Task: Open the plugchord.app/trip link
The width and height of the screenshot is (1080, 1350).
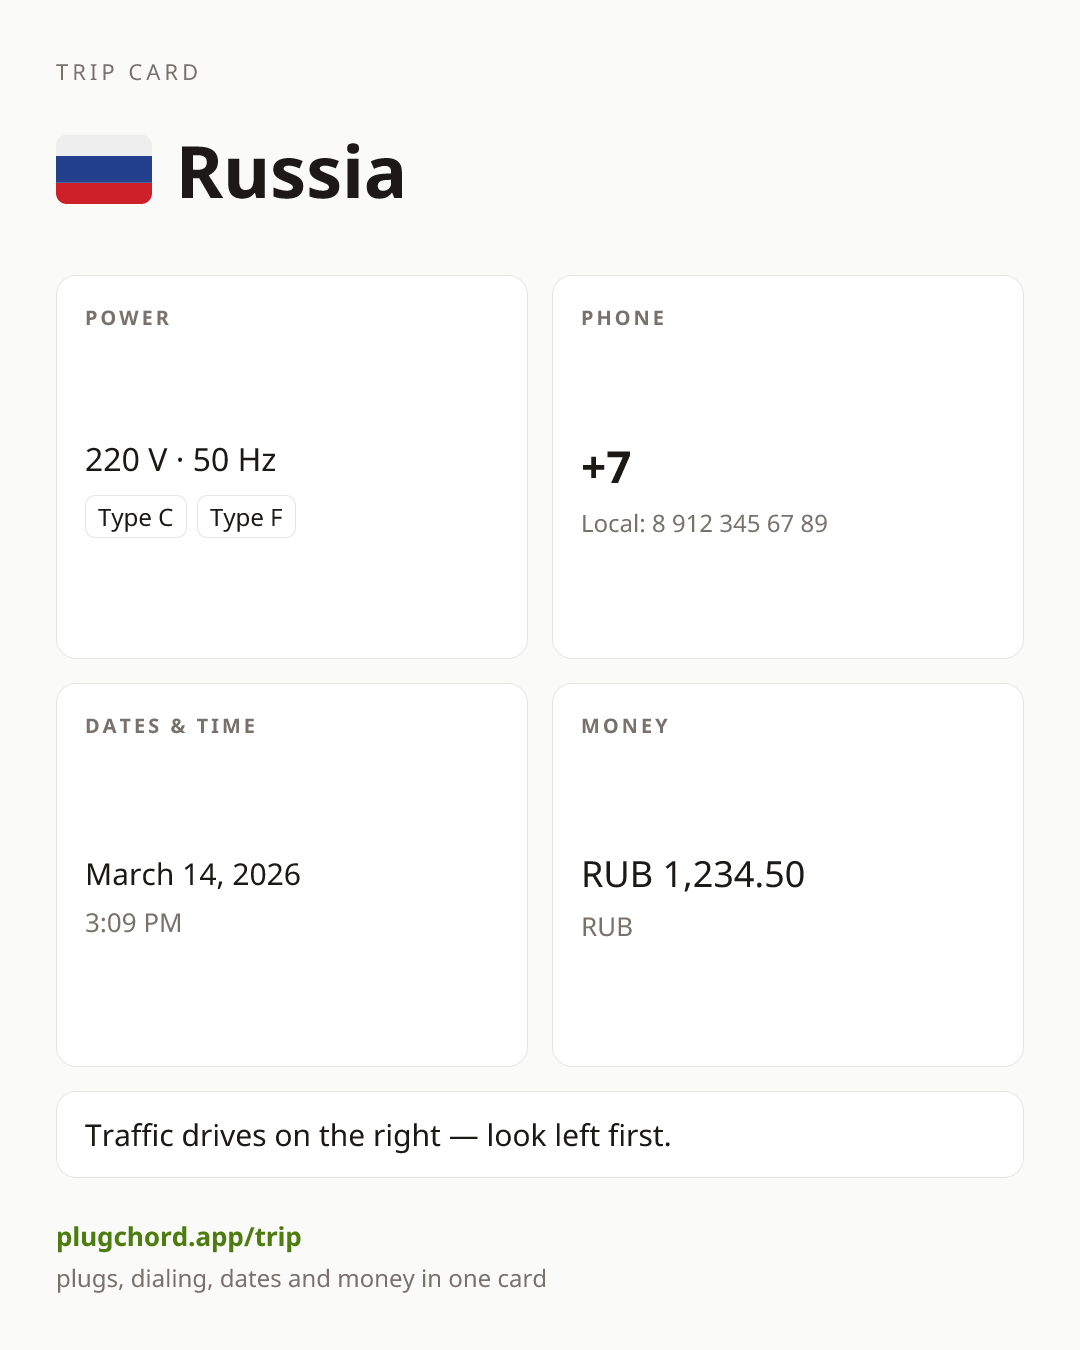Action: click(x=179, y=1237)
